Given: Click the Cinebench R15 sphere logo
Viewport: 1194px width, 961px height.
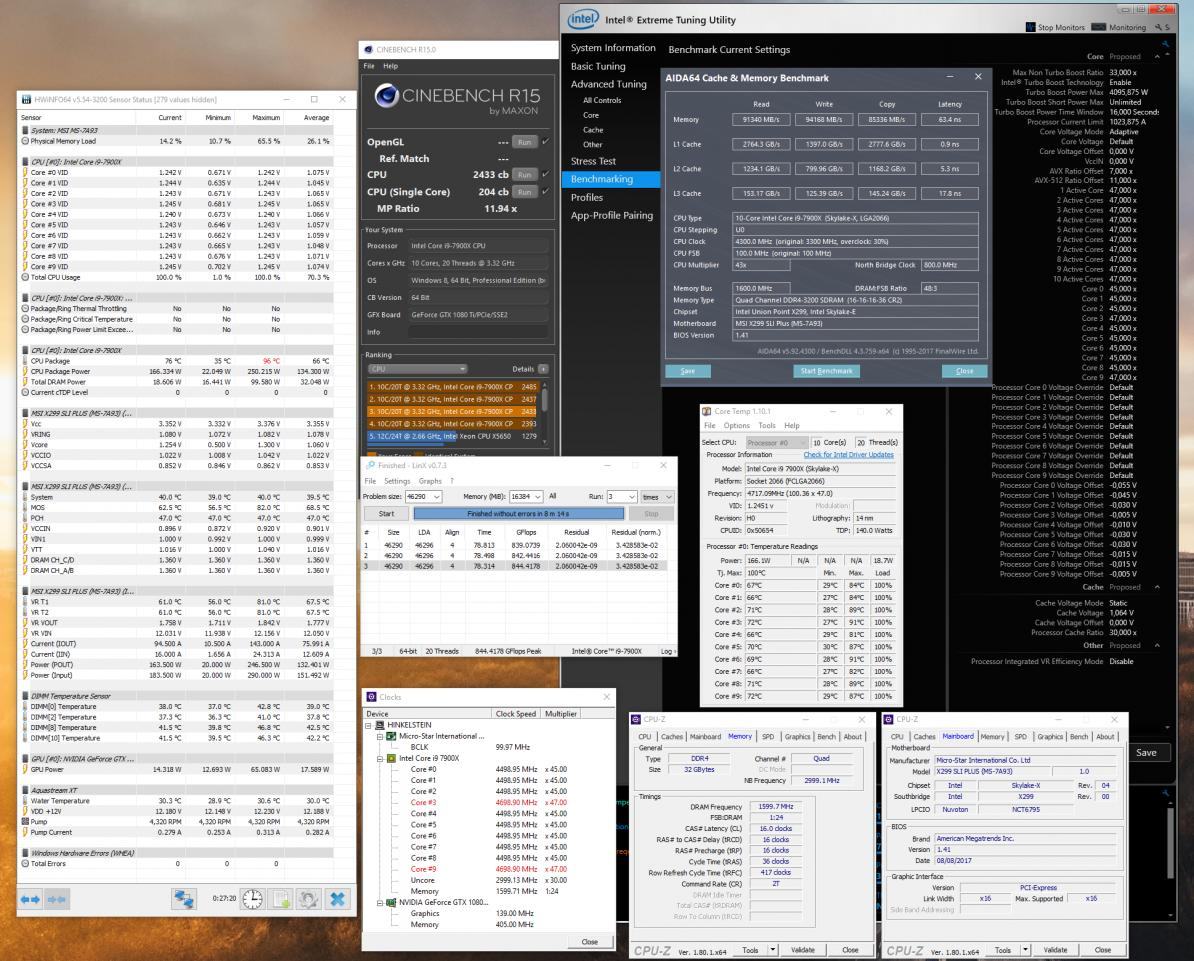Looking at the screenshot, I should point(387,96).
